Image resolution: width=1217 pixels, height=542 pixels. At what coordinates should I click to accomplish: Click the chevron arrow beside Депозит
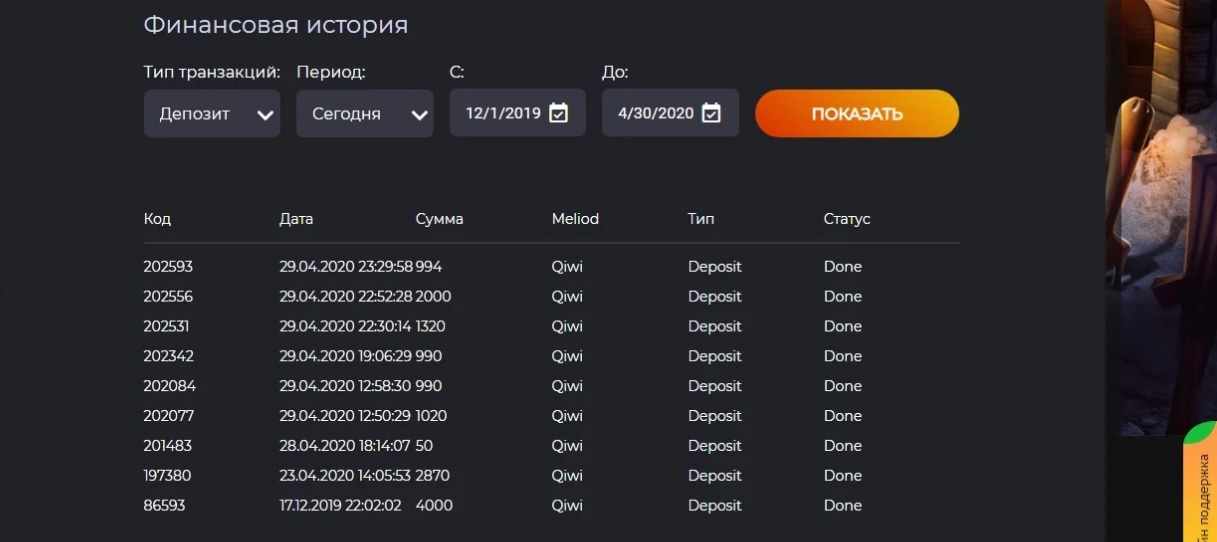pos(265,115)
